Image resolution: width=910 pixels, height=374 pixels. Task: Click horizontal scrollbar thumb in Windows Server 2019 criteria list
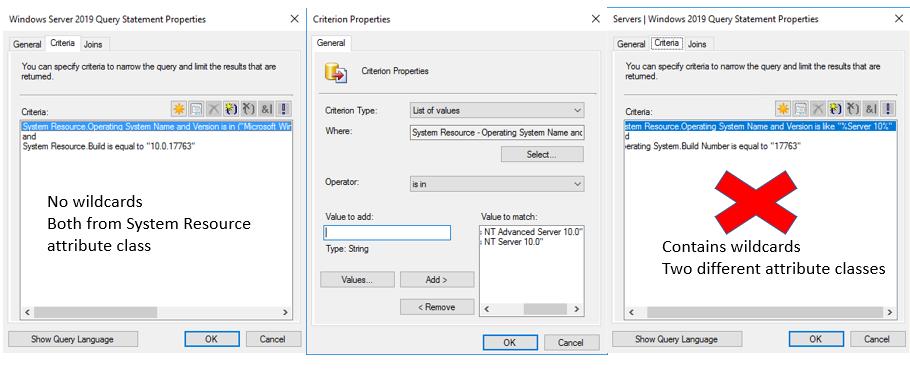coord(95,312)
